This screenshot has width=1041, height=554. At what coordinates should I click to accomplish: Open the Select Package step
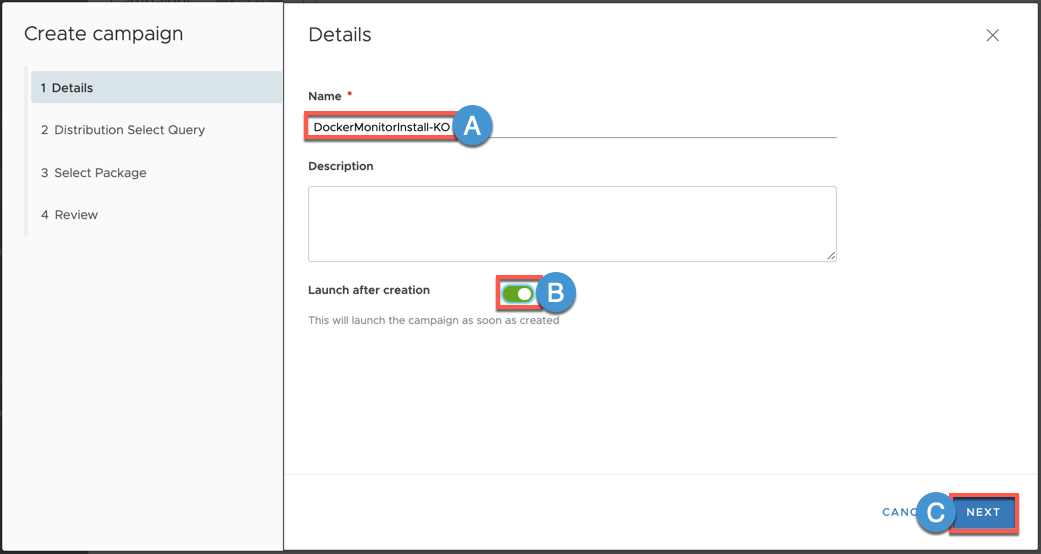(x=94, y=173)
